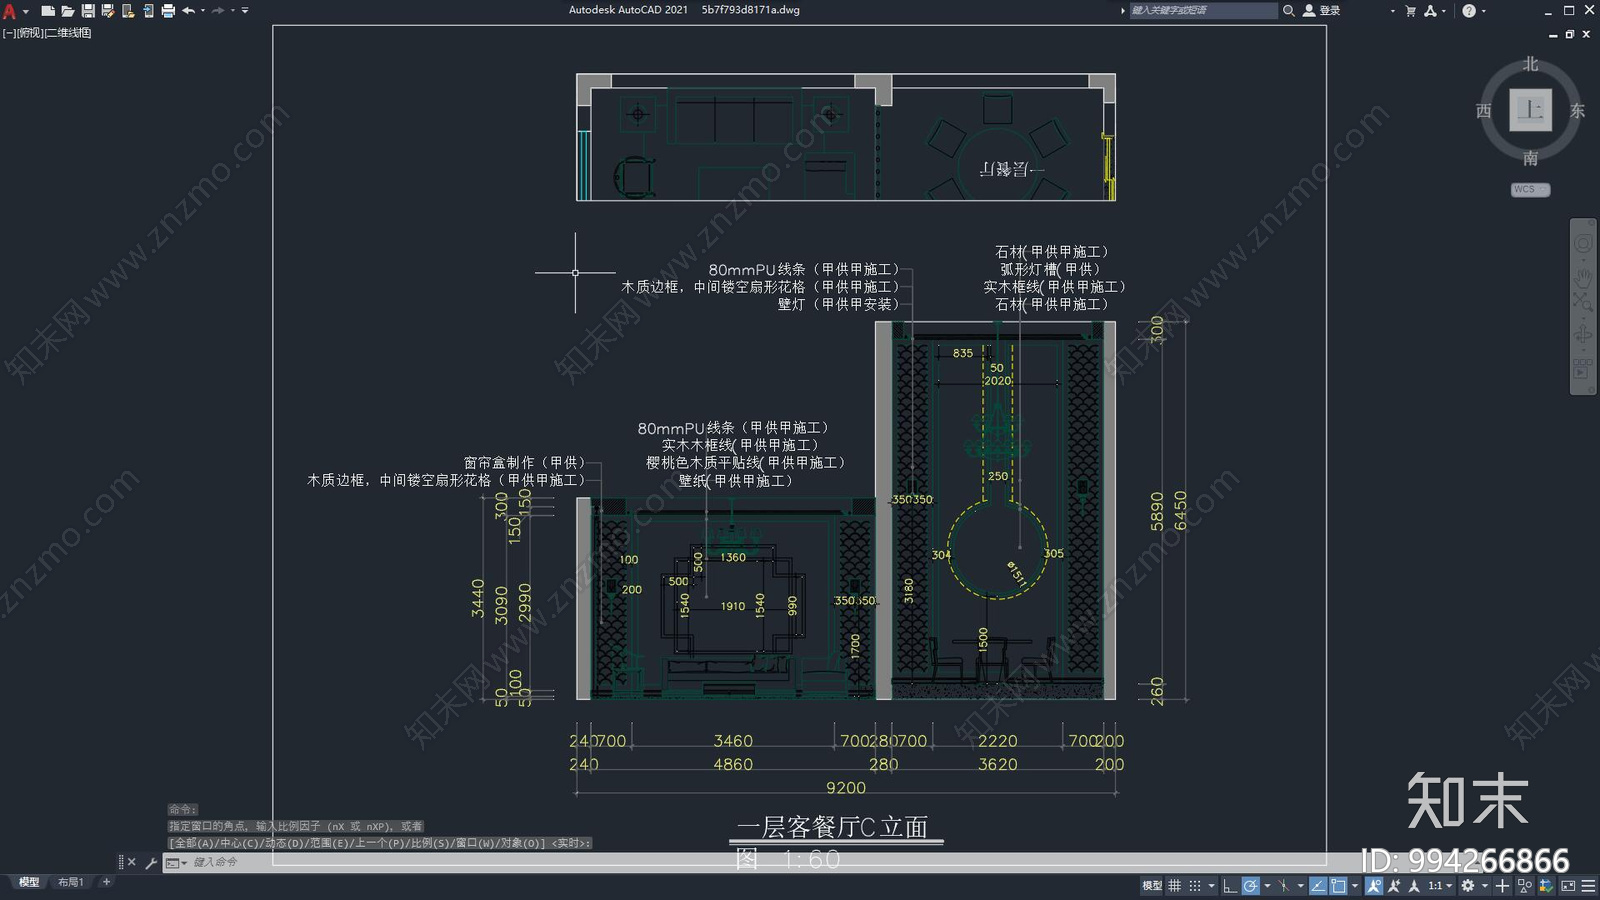Close the command line with X
The width and height of the screenshot is (1600, 900).
[x=131, y=862]
